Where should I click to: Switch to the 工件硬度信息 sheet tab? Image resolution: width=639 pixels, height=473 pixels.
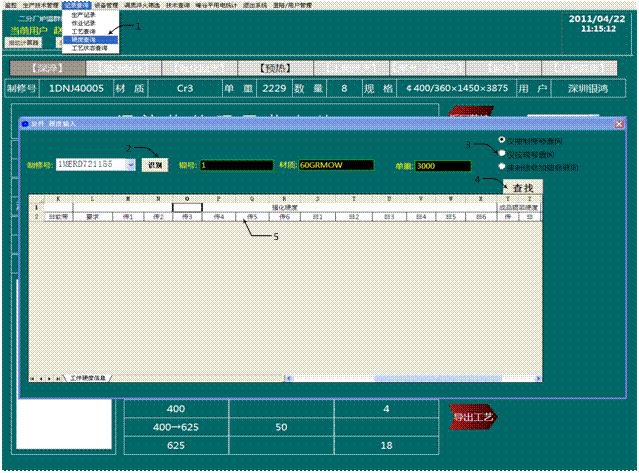click(90, 378)
